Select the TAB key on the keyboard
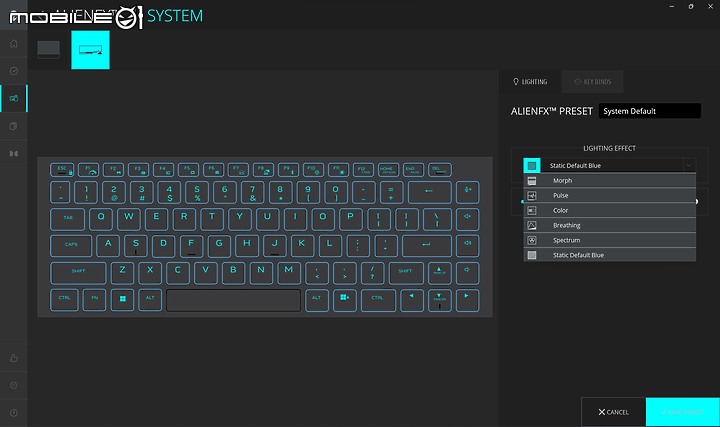Screen dimensions: 720x427 68,219
